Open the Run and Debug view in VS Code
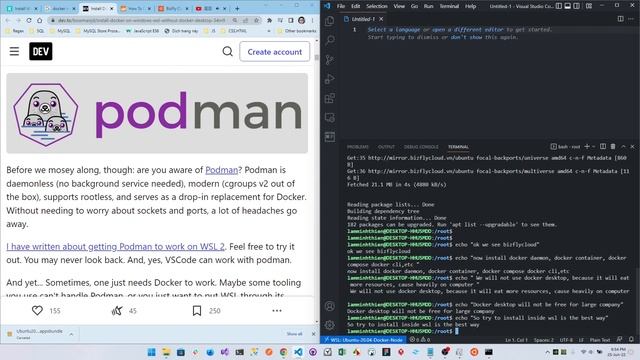Image resolution: width=640 pixels, height=360 pixels. pyautogui.click(x=329, y=79)
